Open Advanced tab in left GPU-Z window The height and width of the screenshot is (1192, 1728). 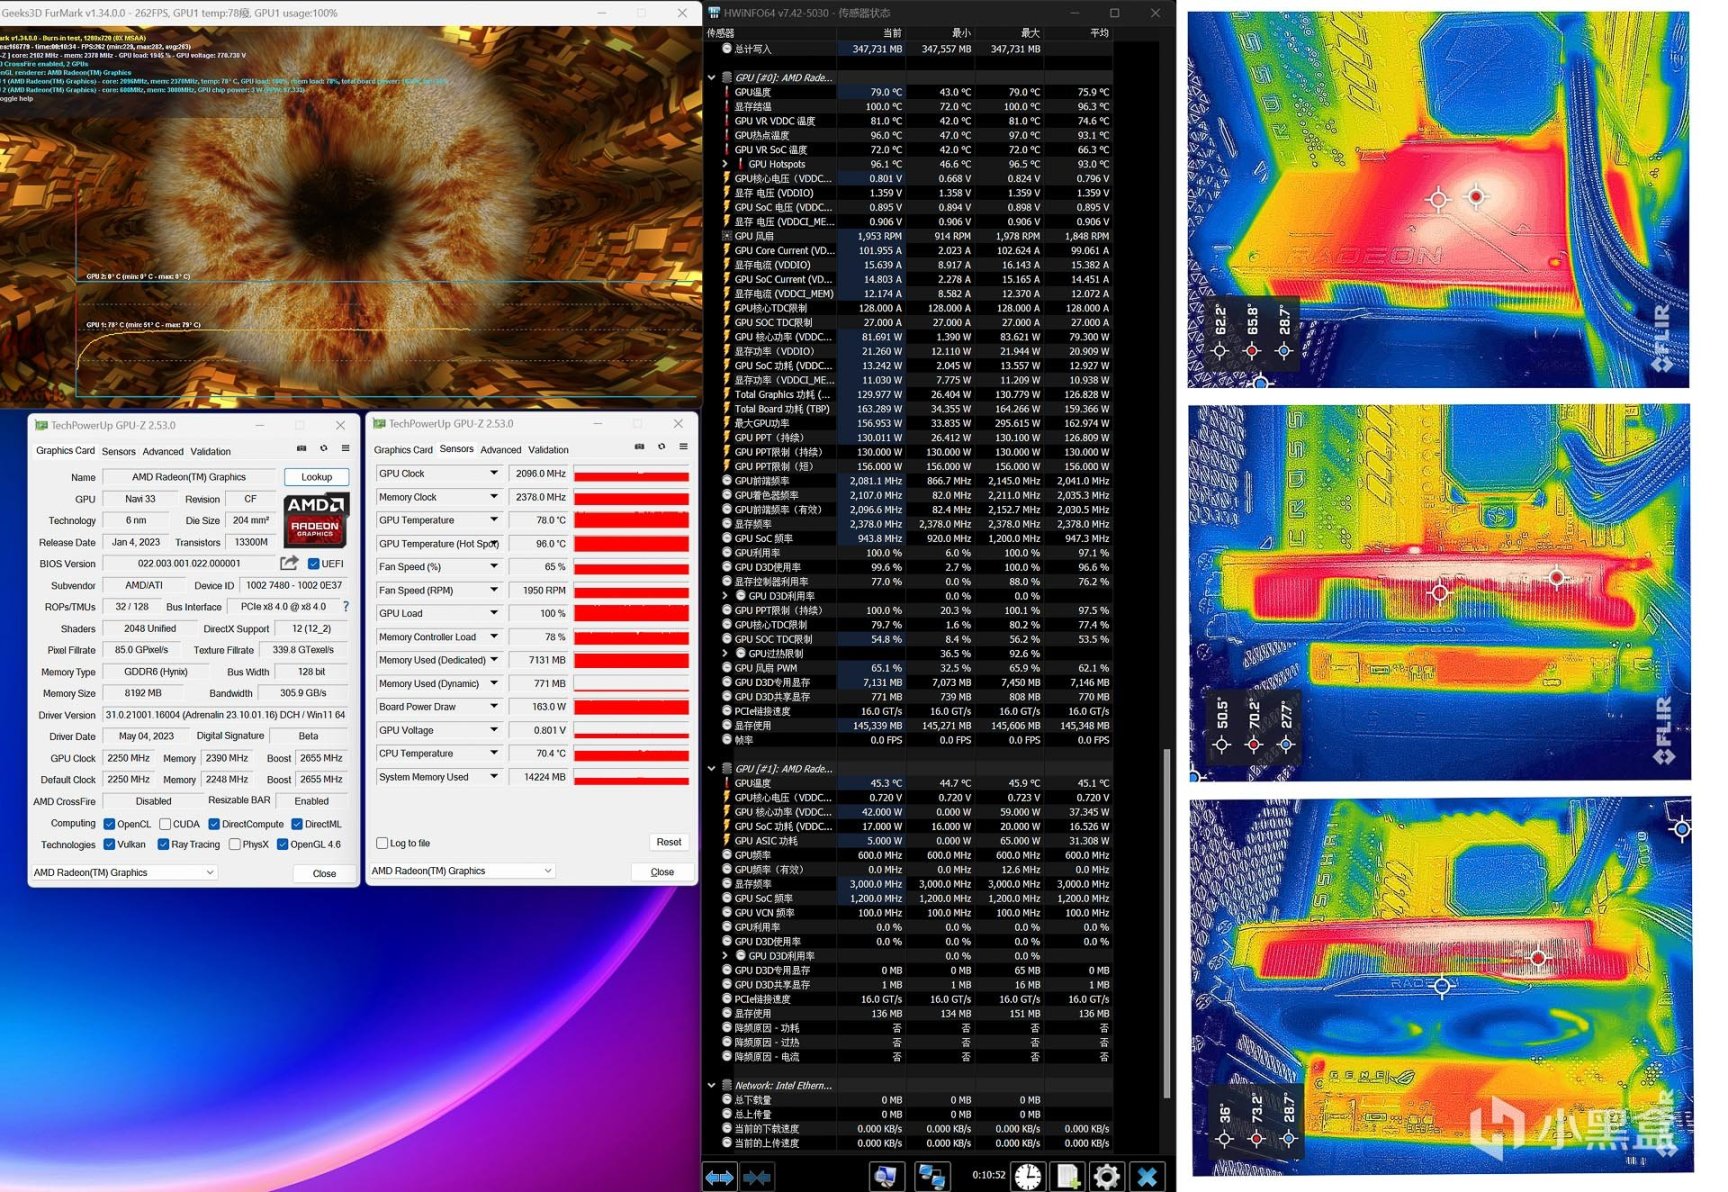pos(163,451)
